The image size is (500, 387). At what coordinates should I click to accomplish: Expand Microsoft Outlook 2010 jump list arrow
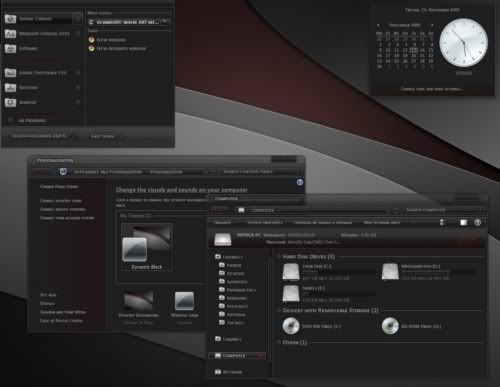(x=77, y=34)
